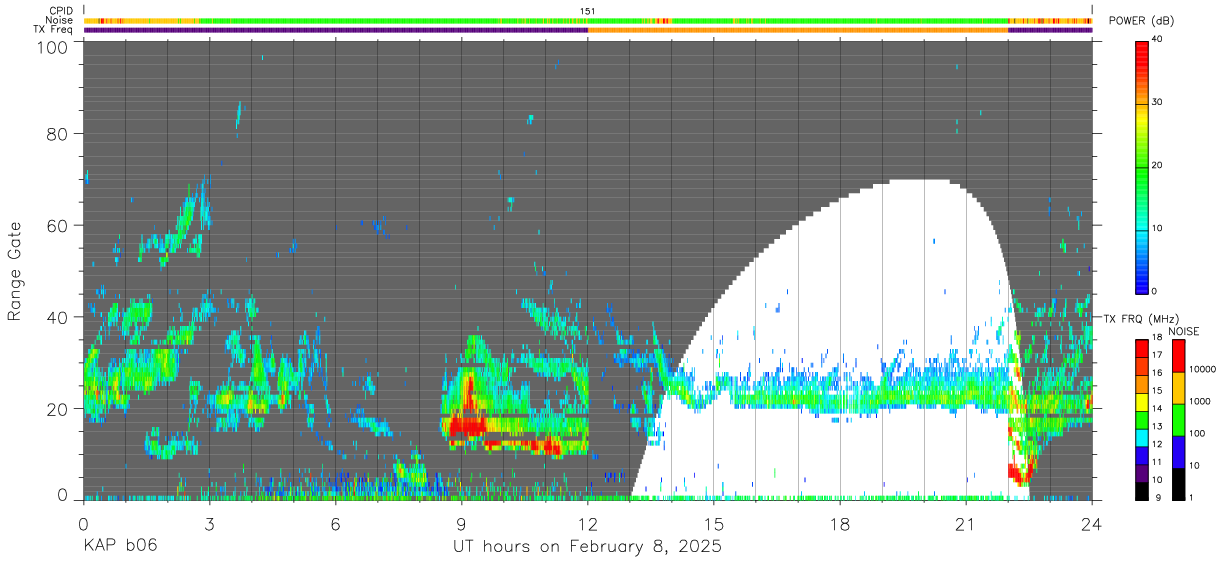Click the TX Freq row label
Screen dimensions: 1228x567
tap(52, 30)
